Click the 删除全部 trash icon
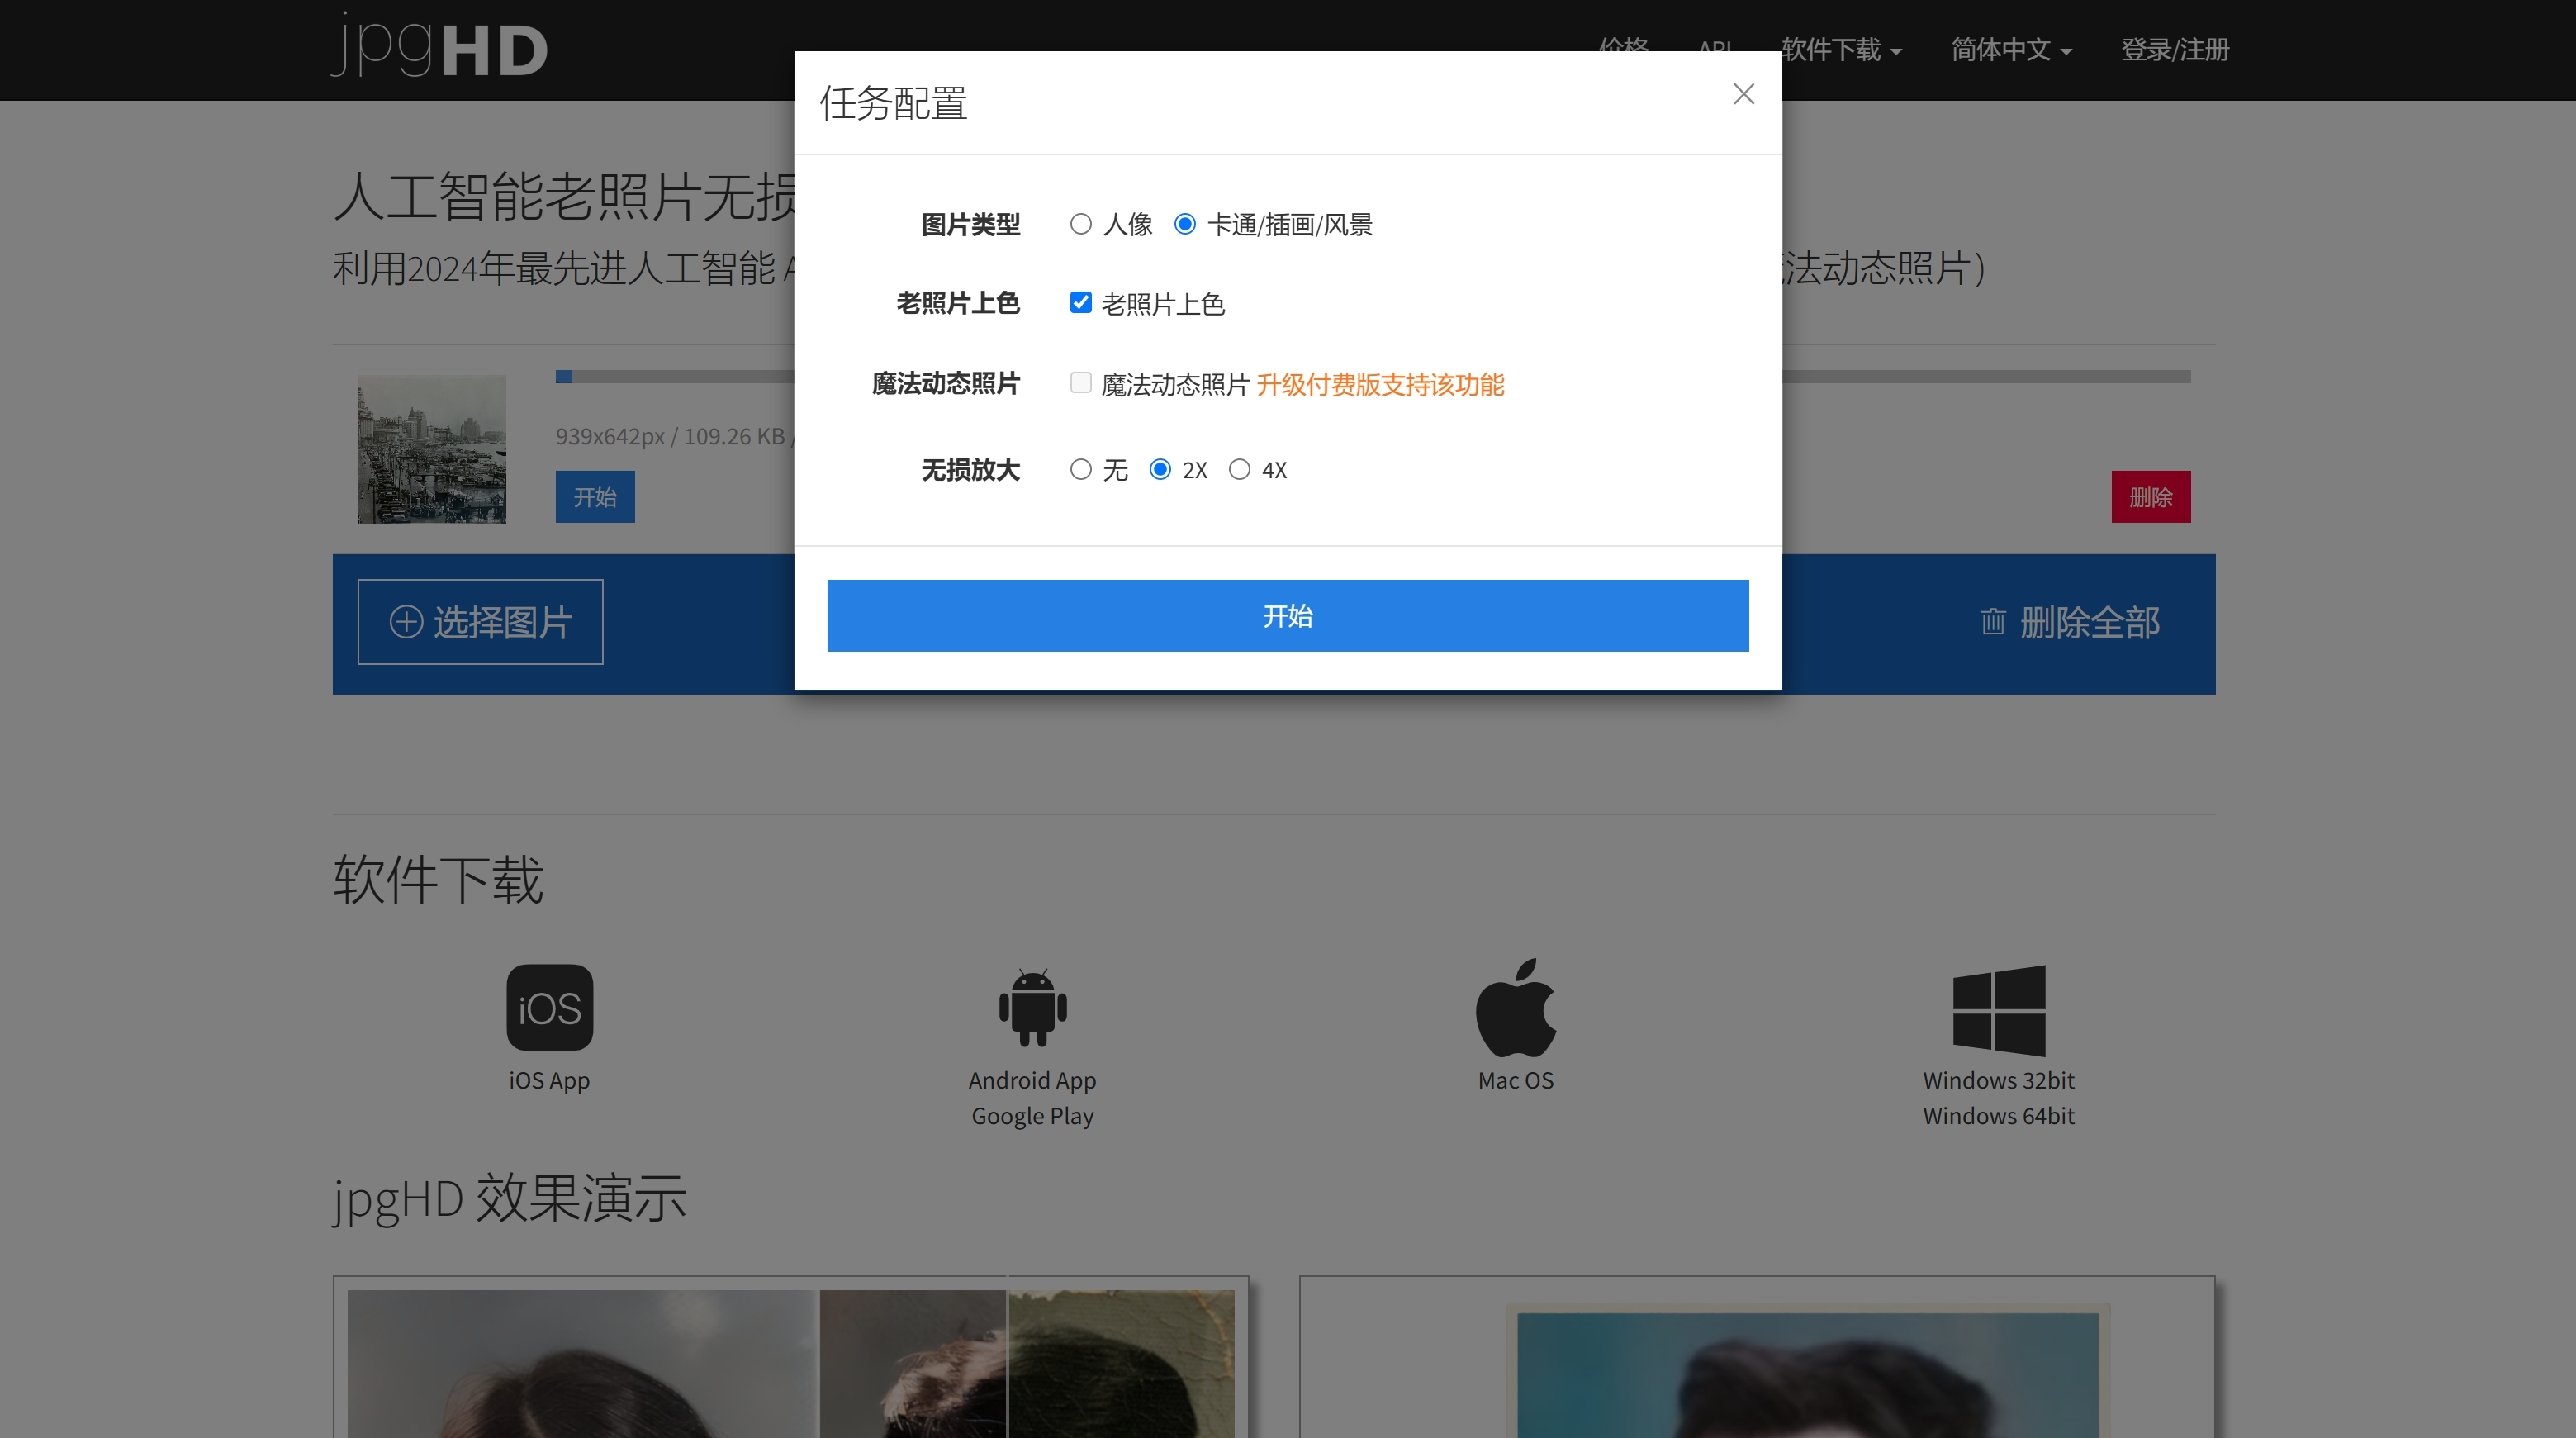The height and width of the screenshot is (1438, 2576). (1992, 621)
